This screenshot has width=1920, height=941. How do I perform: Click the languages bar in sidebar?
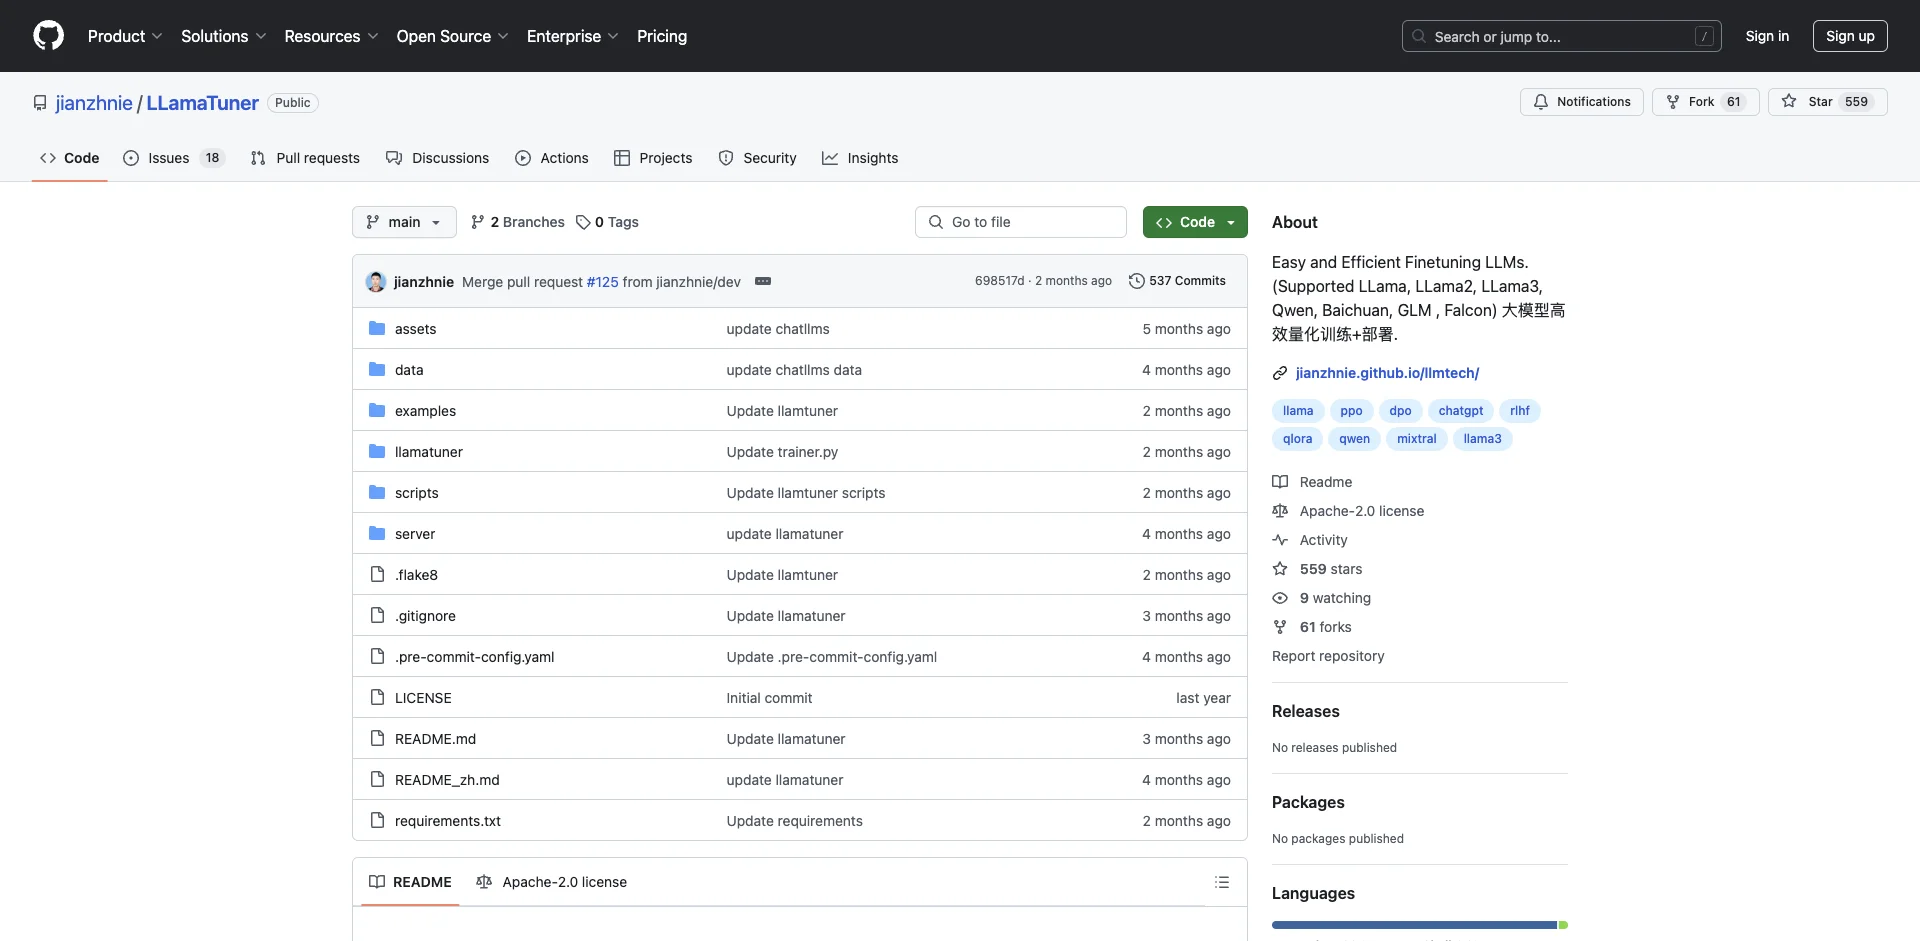click(1420, 925)
